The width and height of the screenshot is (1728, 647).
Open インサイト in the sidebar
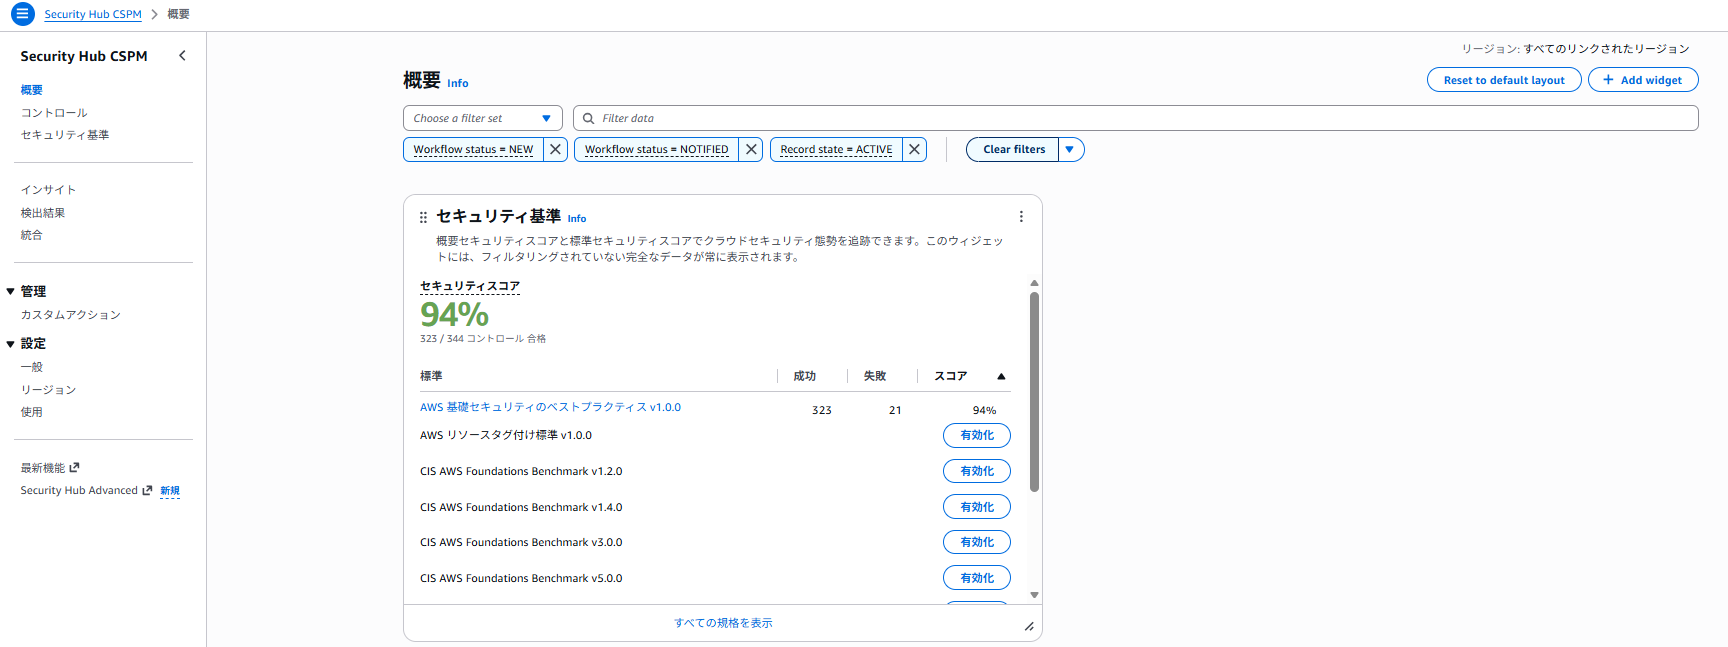(x=48, y=190)
